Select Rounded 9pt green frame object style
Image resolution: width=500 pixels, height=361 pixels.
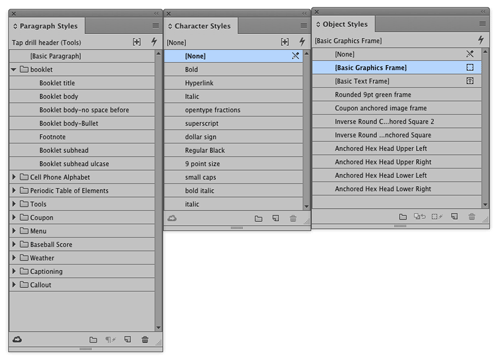point(397,95)
